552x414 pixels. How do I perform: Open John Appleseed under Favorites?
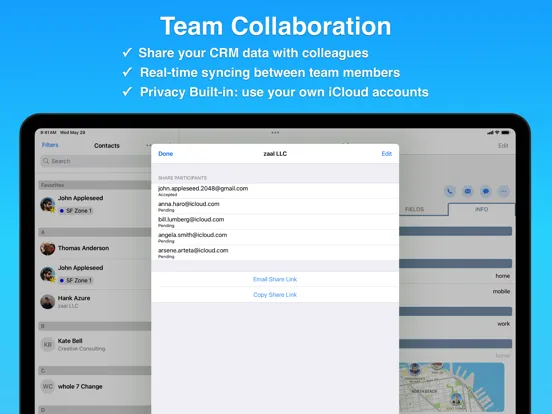coord(95,204)
